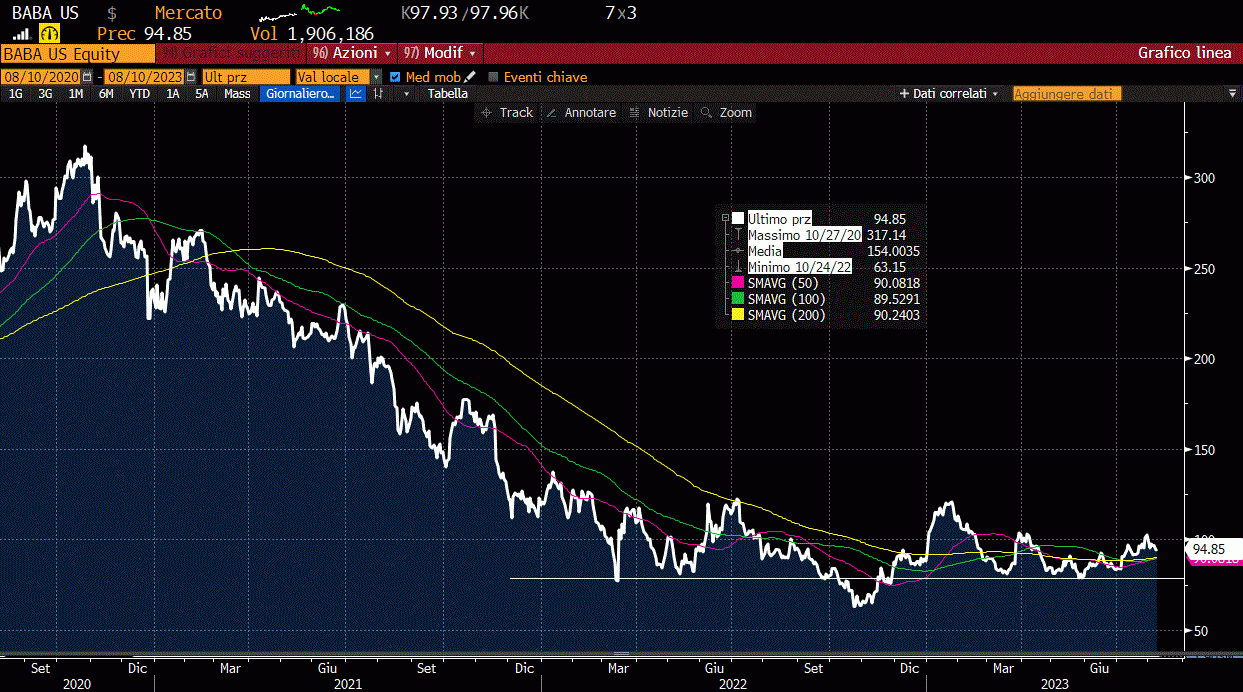Click the pencil icon beside Med mob
This screenshot has width=1243, height=692.
470,77
